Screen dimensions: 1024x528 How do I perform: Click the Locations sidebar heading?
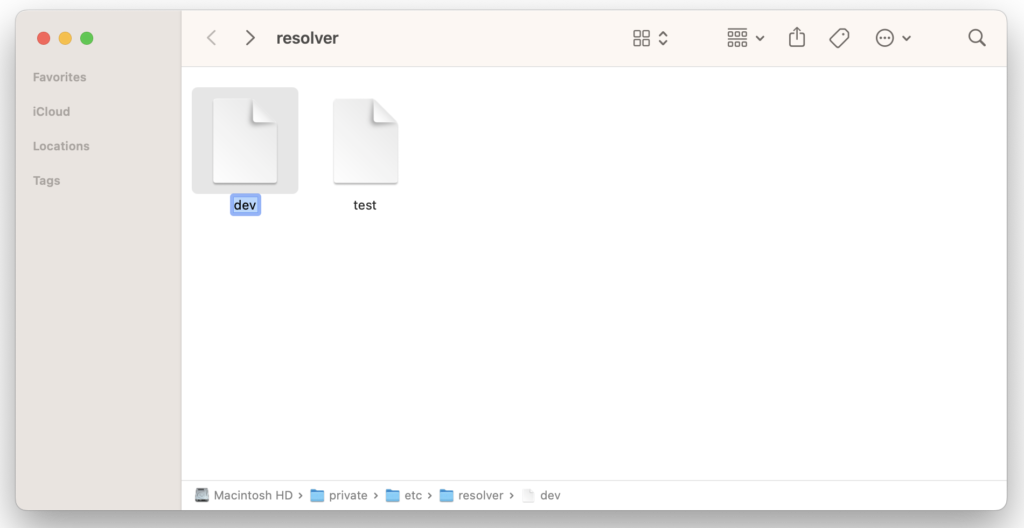coord(61,146)
